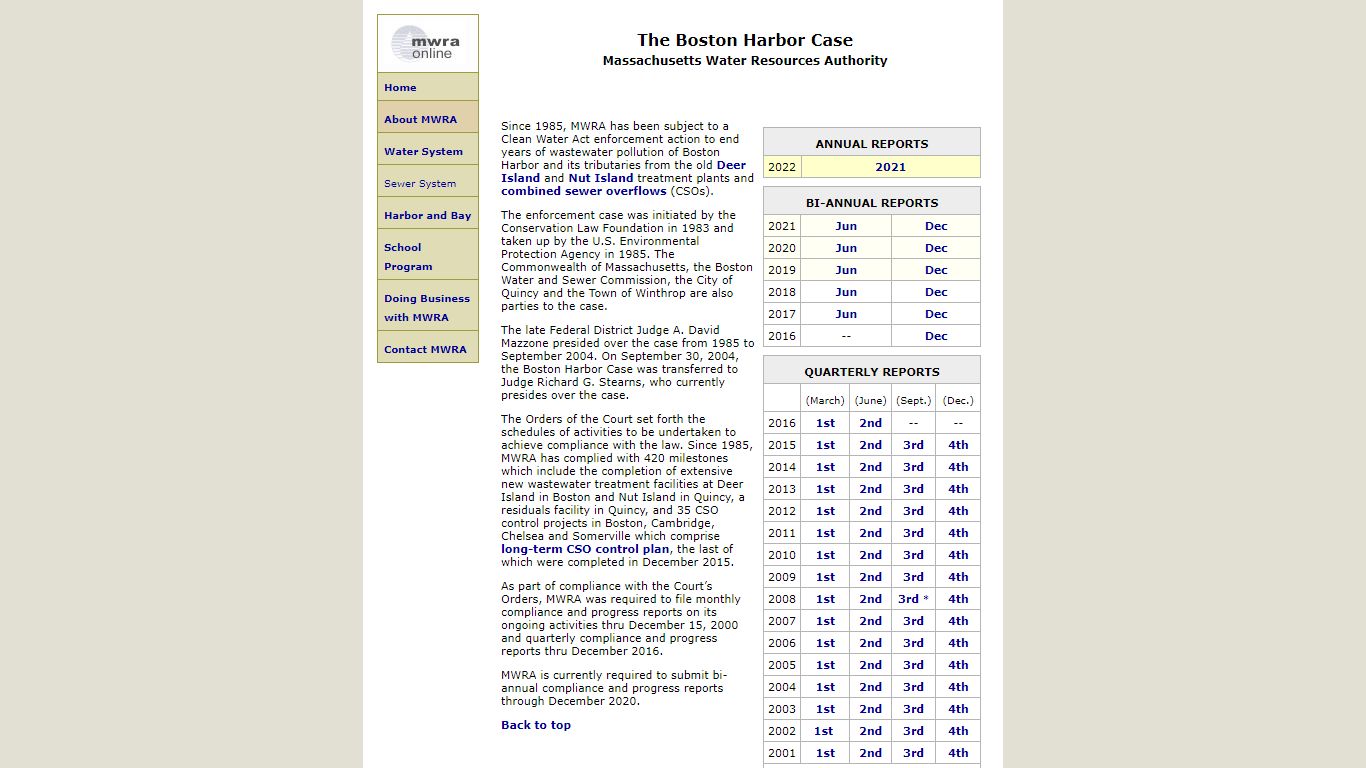Image resolution: width=1366 pixels, height=768 pixels.
Task: Open 2008 2nd quarterly report
Action: click(871, 599)
